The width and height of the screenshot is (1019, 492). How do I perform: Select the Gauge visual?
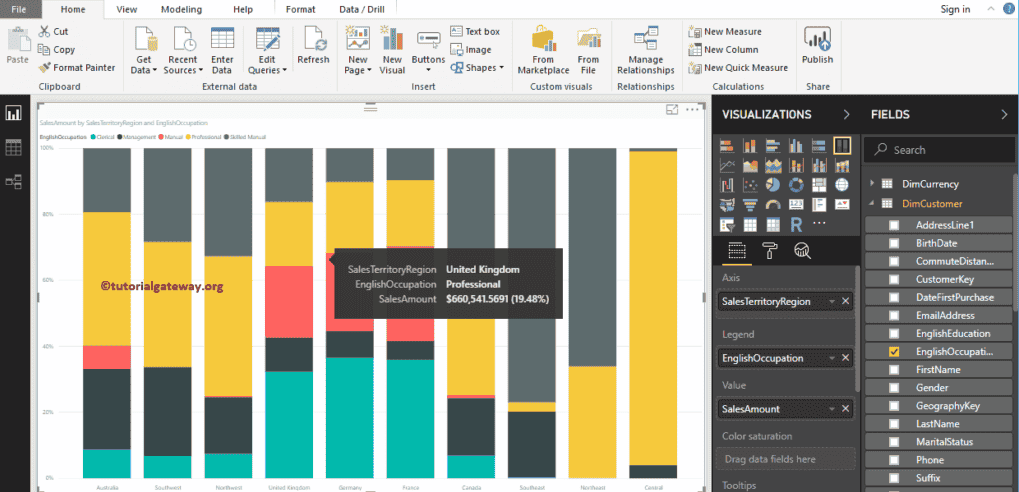pyautogui.click(x=773, y=205)
